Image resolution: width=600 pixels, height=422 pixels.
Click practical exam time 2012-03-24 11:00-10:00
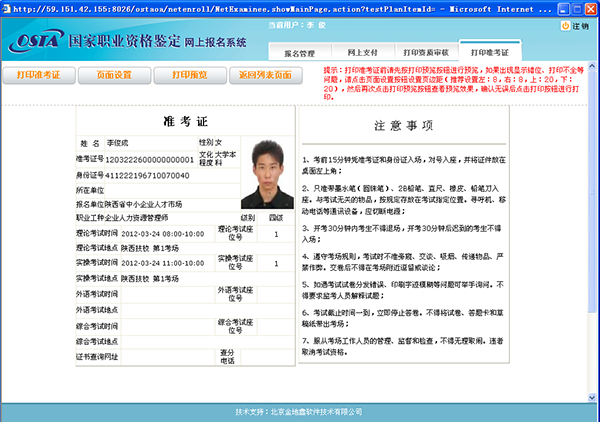point(163,263)
